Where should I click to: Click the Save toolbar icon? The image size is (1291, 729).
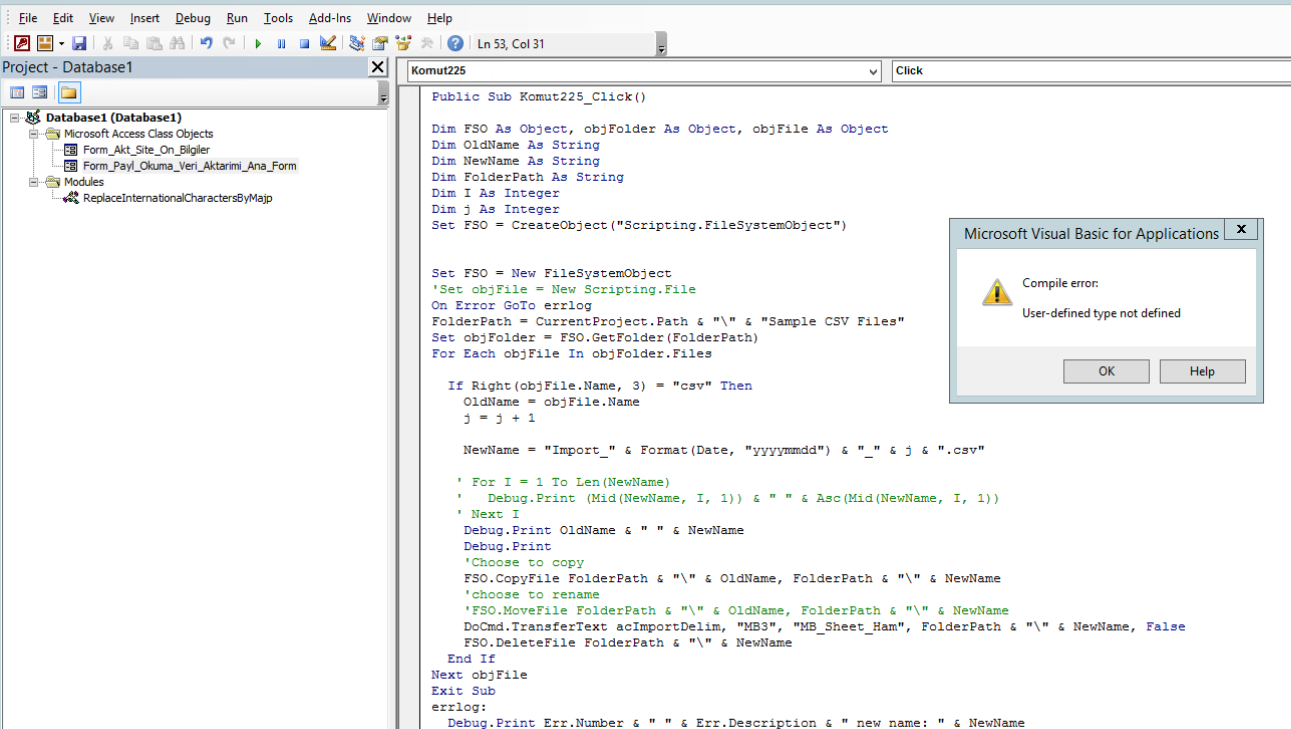click(x=79, y=43)
